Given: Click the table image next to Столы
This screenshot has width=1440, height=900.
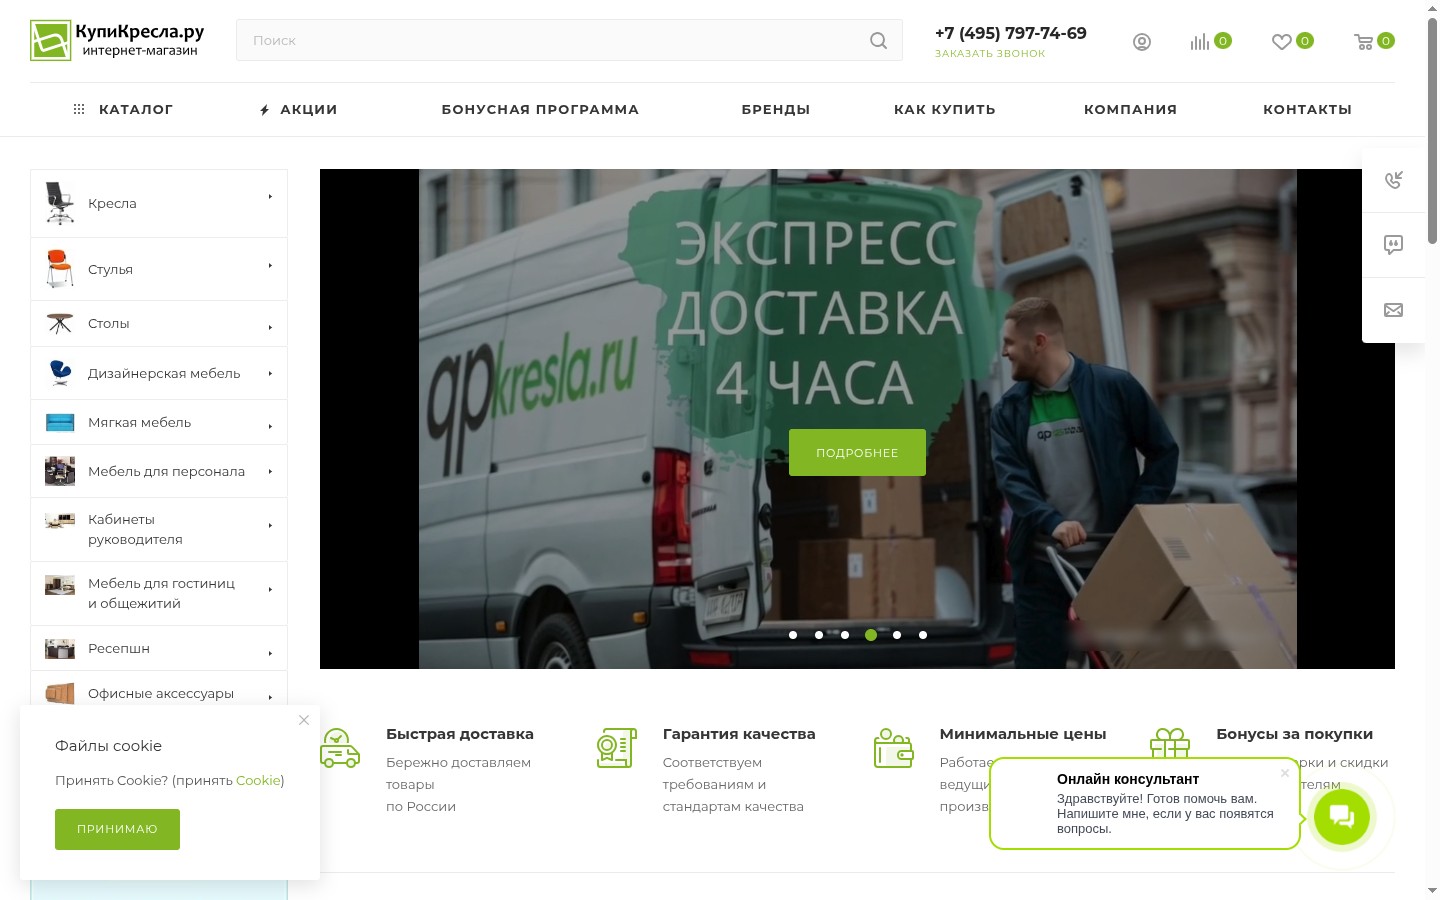Looking at the screenshot, I should (60, 323).
